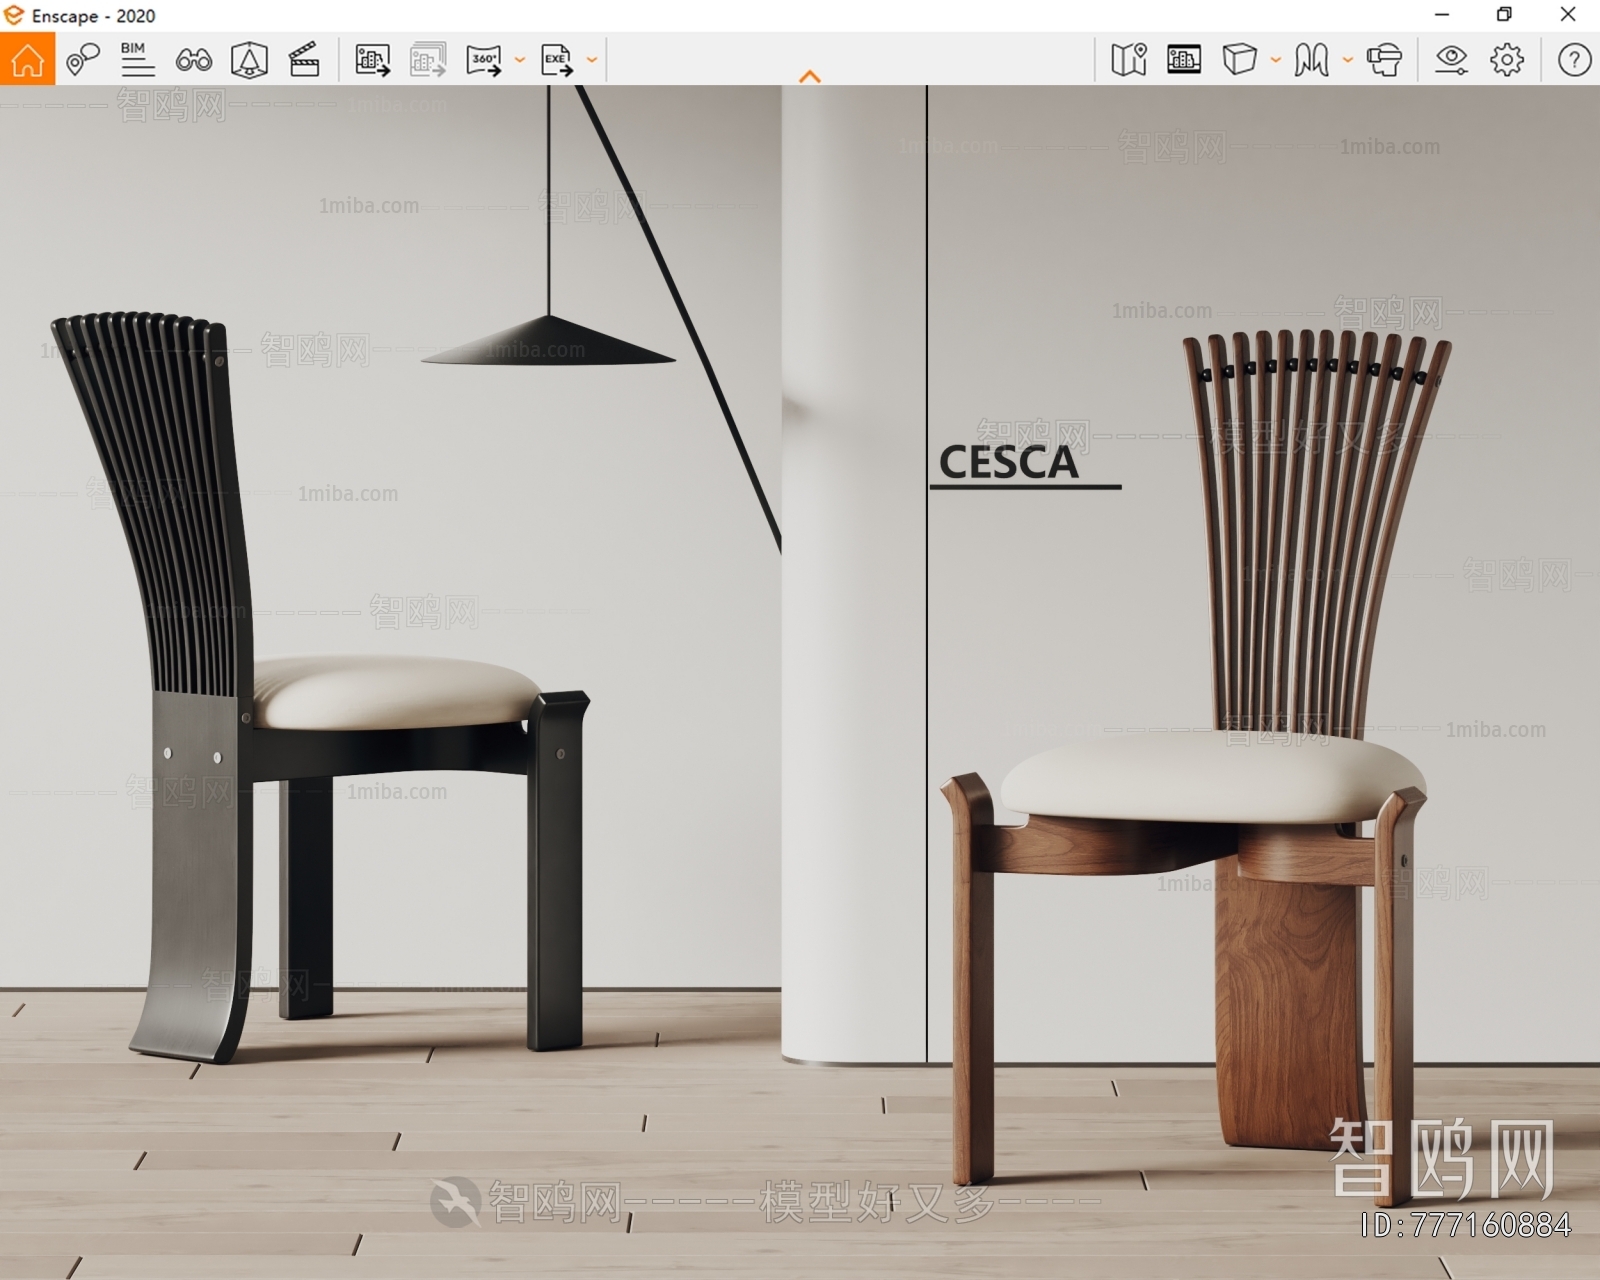This screenshot has height=1280, width=1600.
Task: Expand the view mode cube dropdown
Action: coord(1275,60)
